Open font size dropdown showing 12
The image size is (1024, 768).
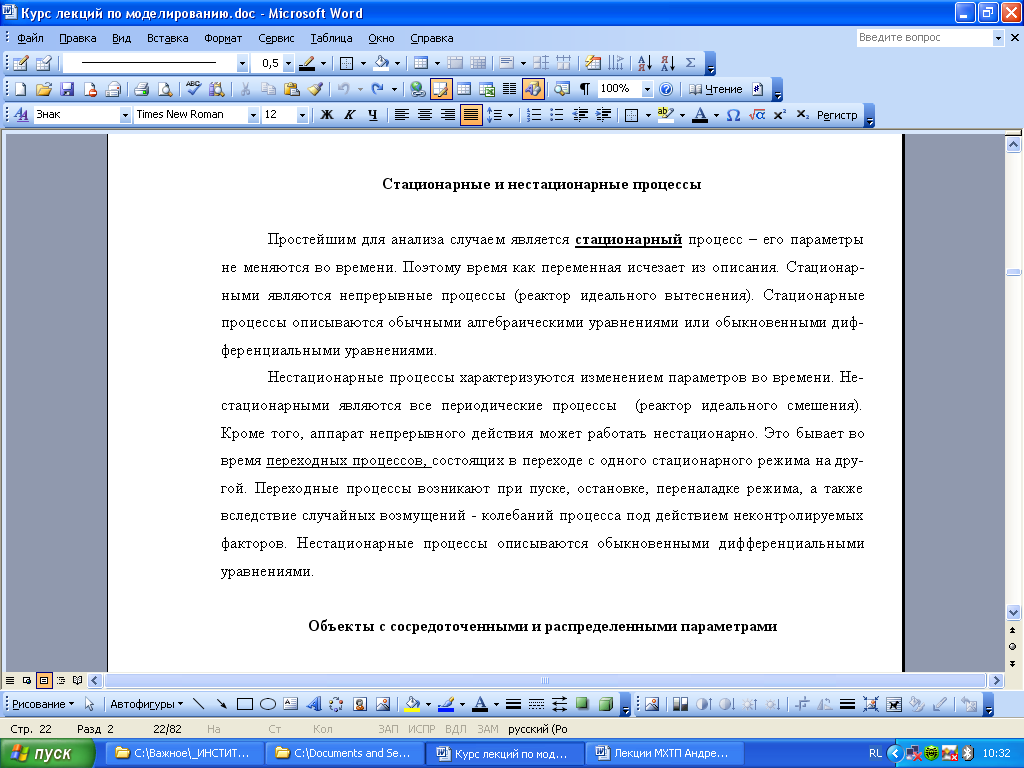pyautogui.click(x=302, y=116)
